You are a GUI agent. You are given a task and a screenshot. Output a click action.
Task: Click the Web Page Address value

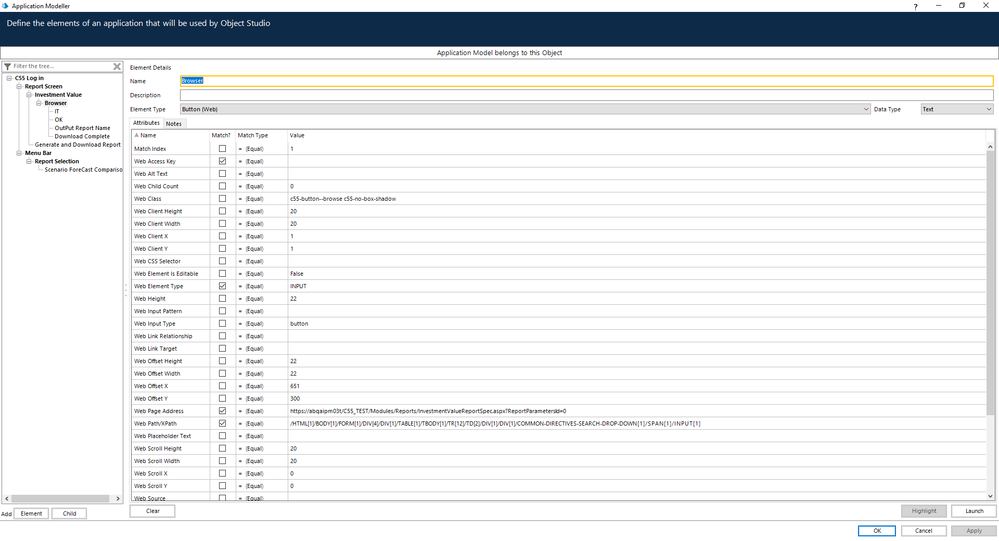point(637,411)
